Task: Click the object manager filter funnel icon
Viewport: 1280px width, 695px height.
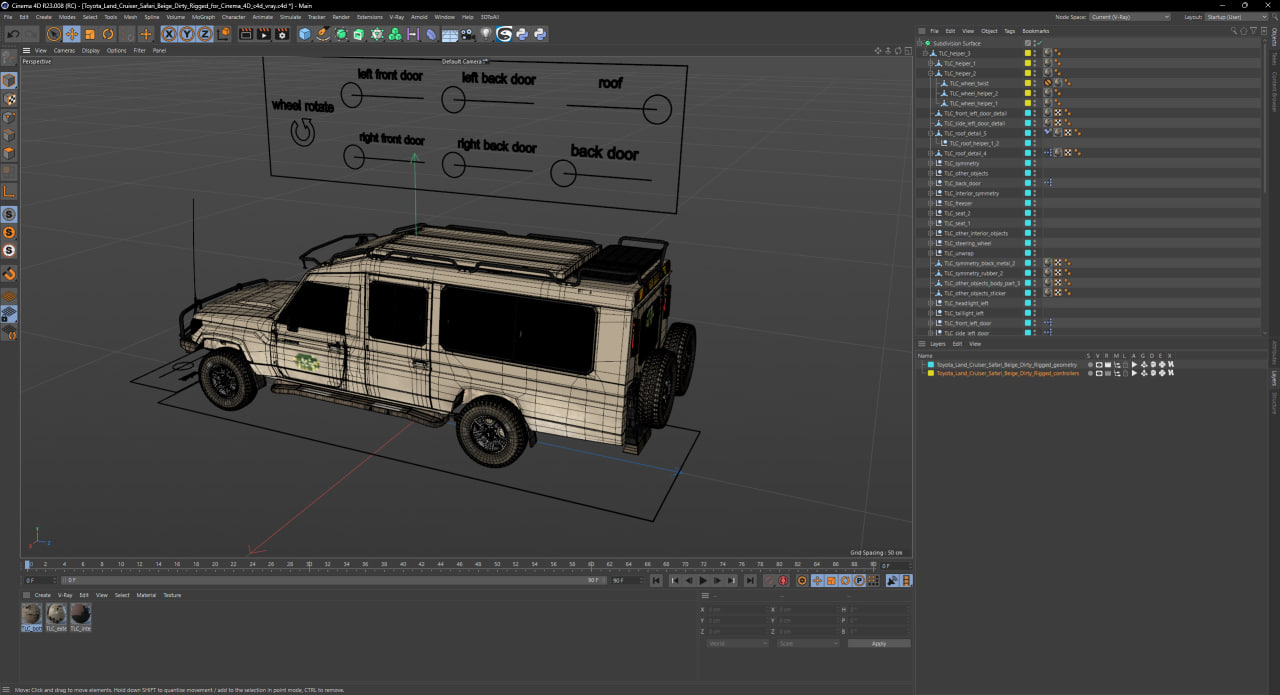Action: click(x=1253, y=31)
